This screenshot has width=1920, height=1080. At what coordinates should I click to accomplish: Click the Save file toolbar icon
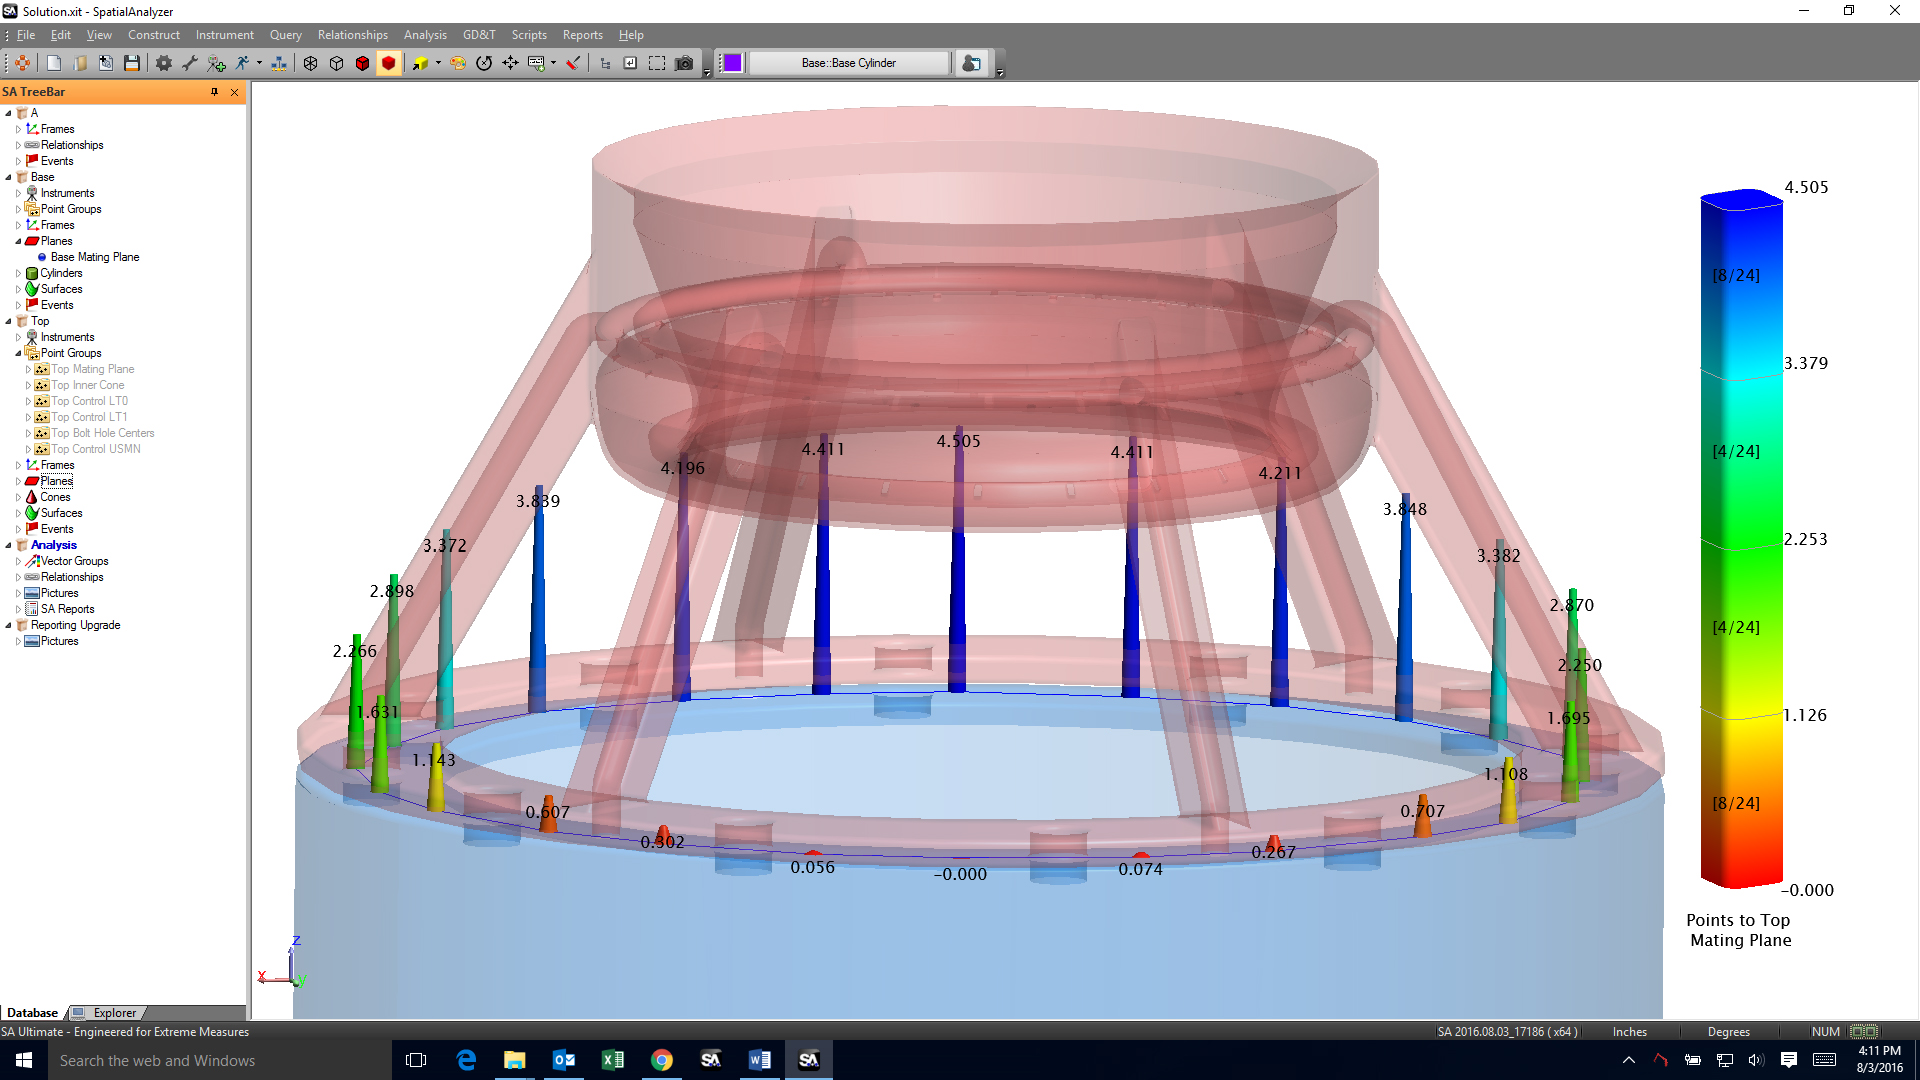(131, 63)
